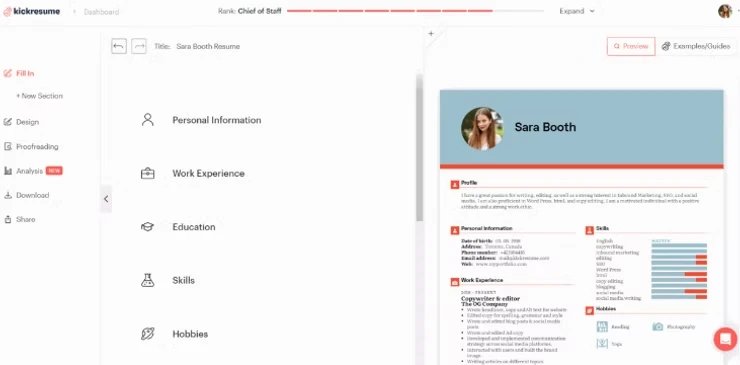740x365 pixels.
Task: Open the Work Experience section
Action: pos(208,173)
